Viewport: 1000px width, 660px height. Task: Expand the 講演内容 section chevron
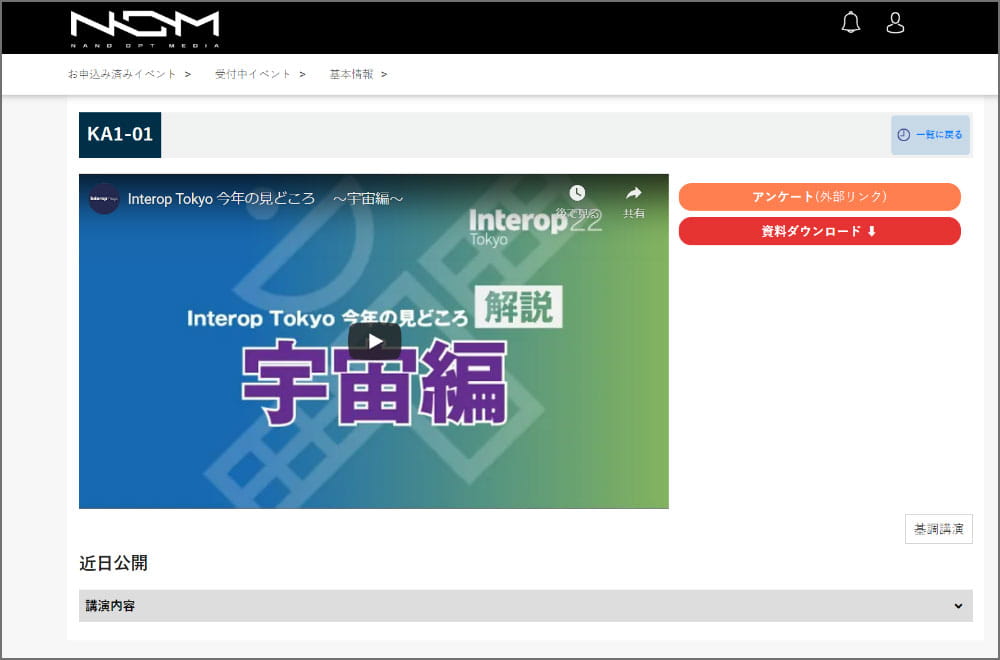958,606
